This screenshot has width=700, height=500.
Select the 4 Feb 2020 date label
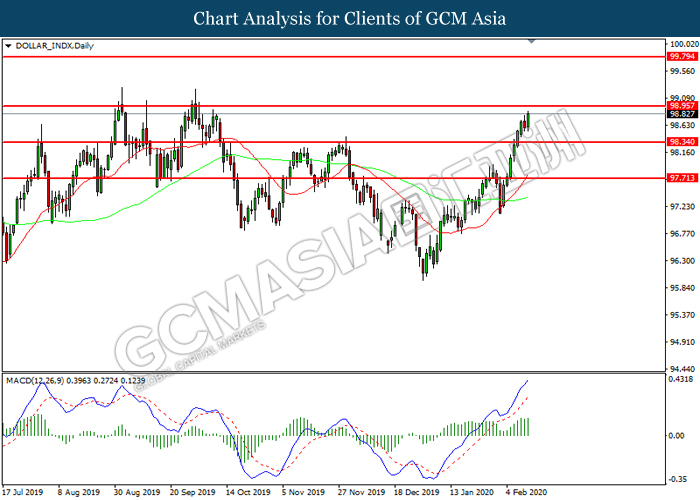(526, 492)
